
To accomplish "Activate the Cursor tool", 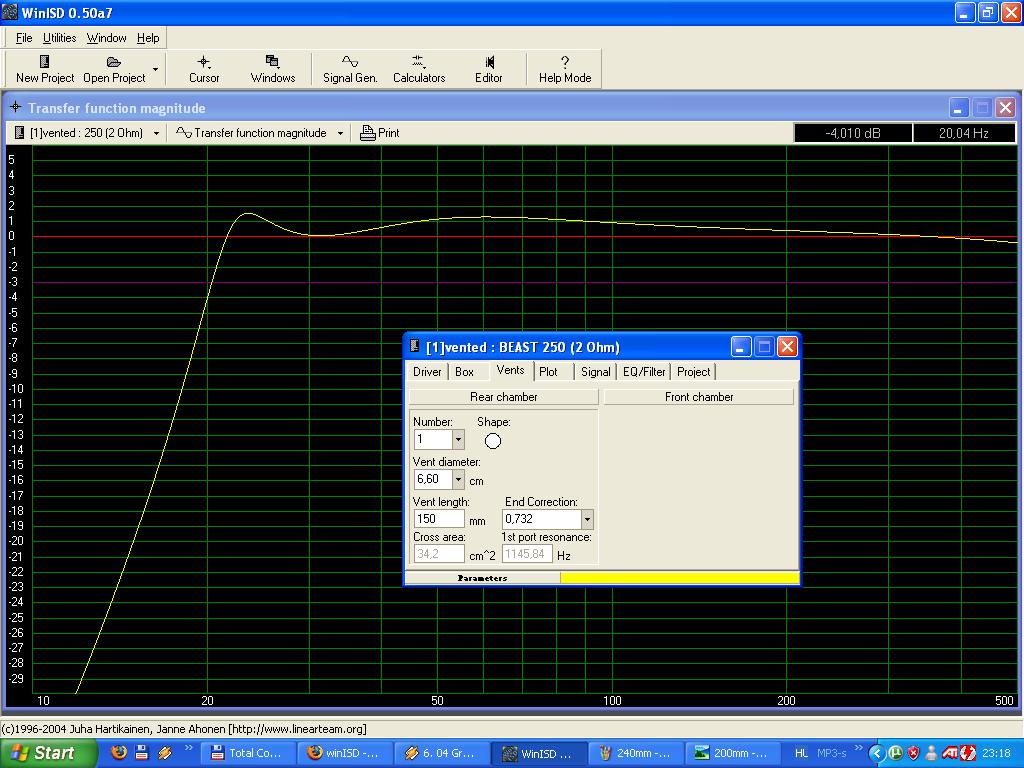I will pos(204,69).
